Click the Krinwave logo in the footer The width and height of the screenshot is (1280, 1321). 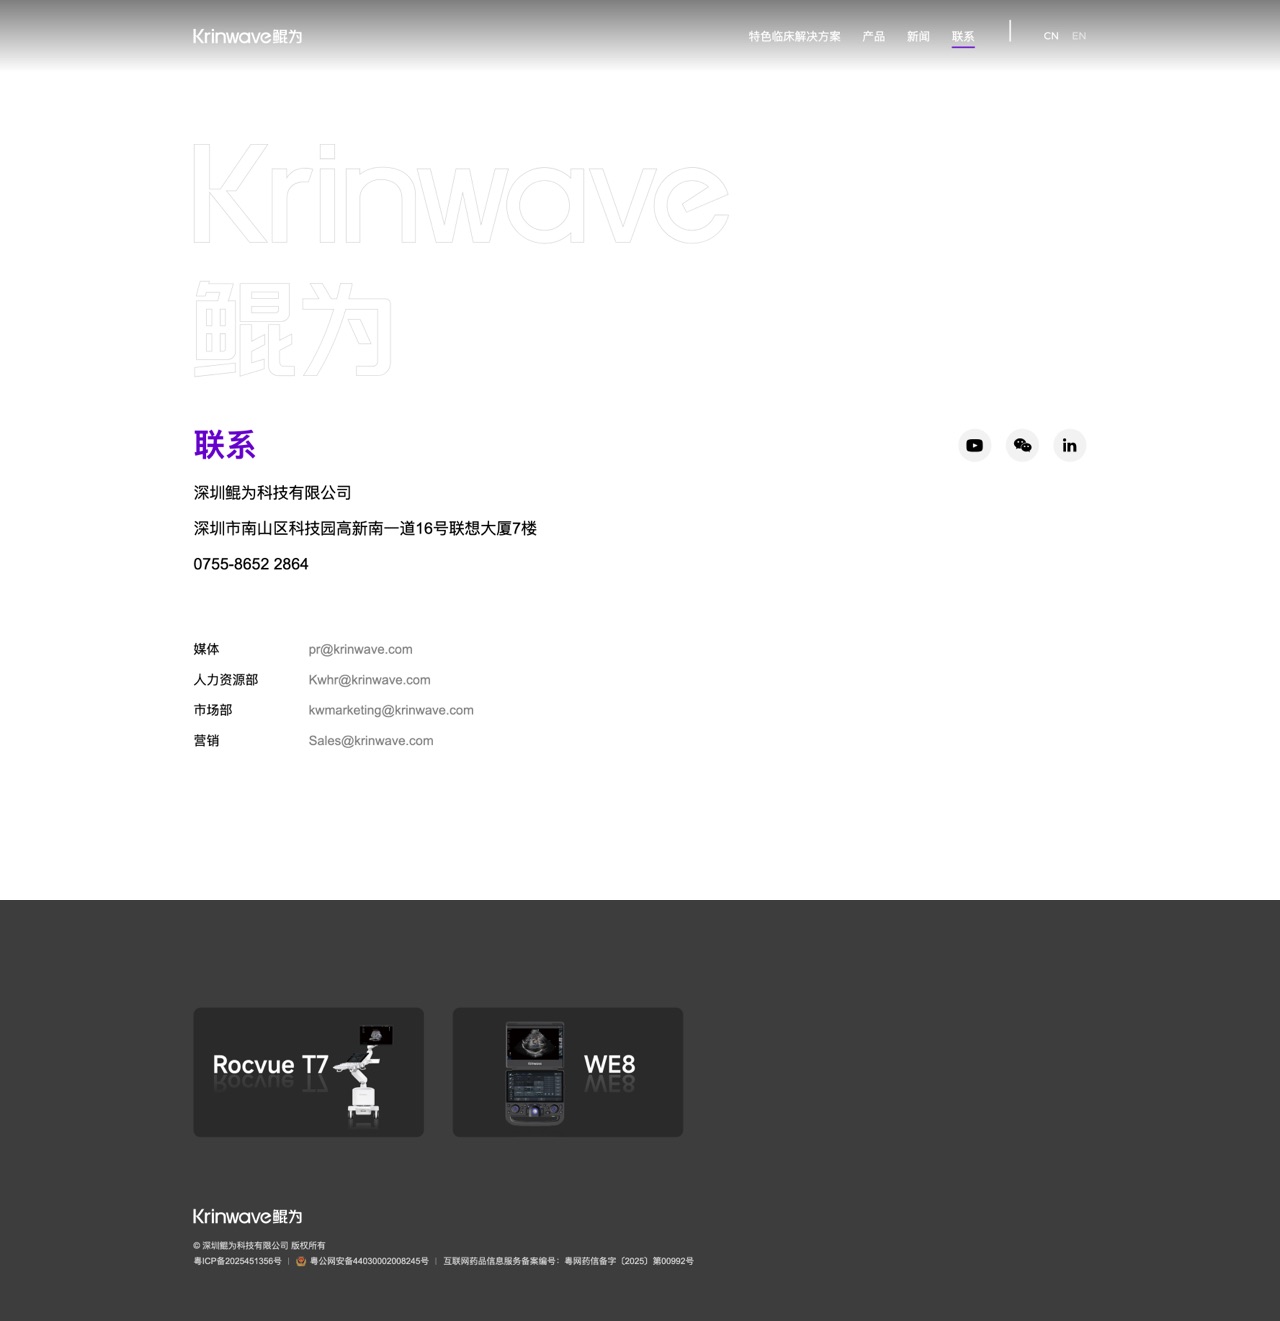point(247,1217)
